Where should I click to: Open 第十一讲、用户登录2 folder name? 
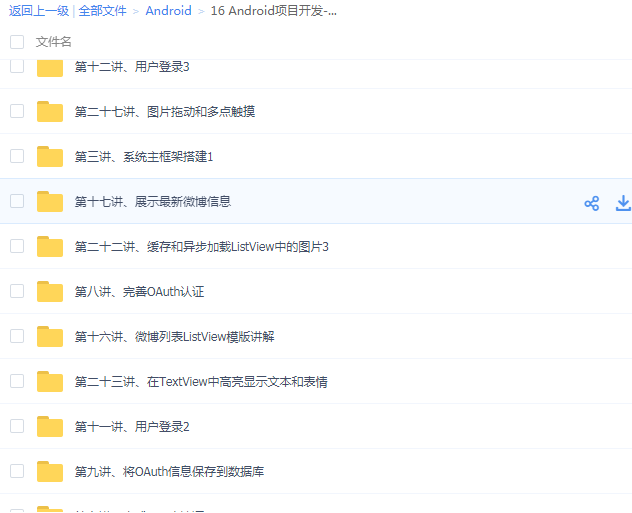pos(132,427)
